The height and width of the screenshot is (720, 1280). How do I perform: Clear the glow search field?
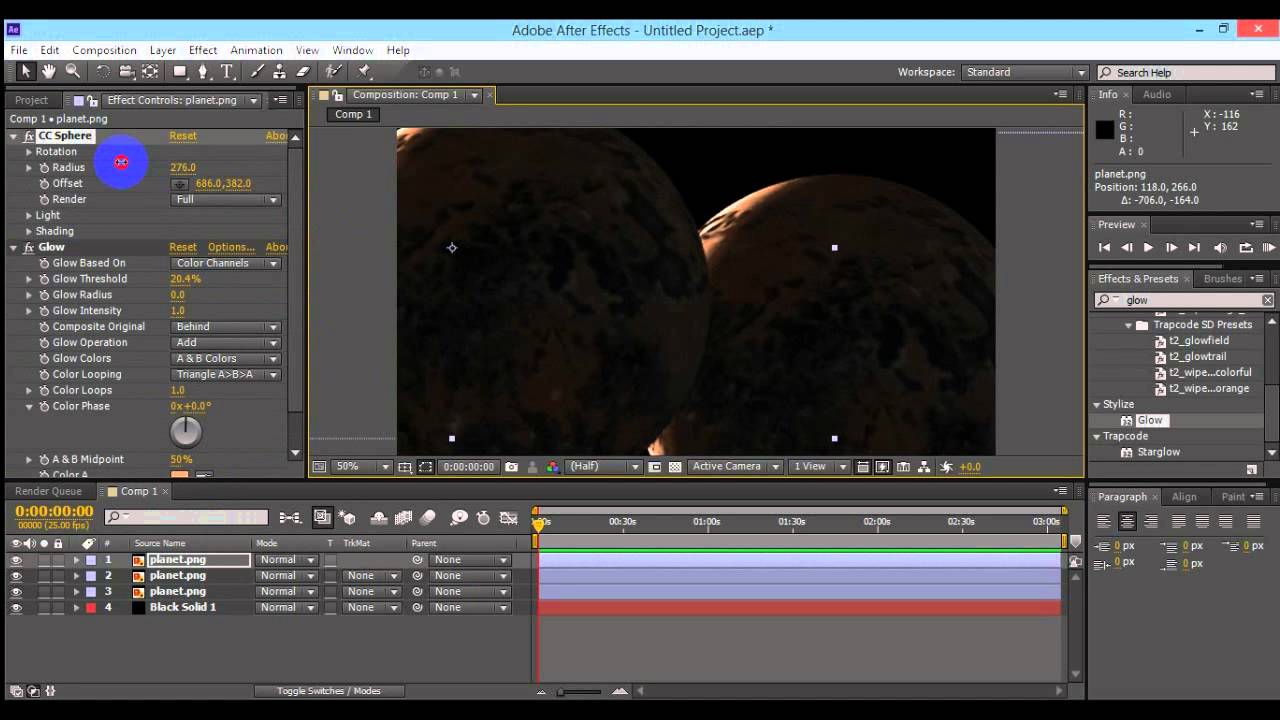click(x=1267, y=300)
